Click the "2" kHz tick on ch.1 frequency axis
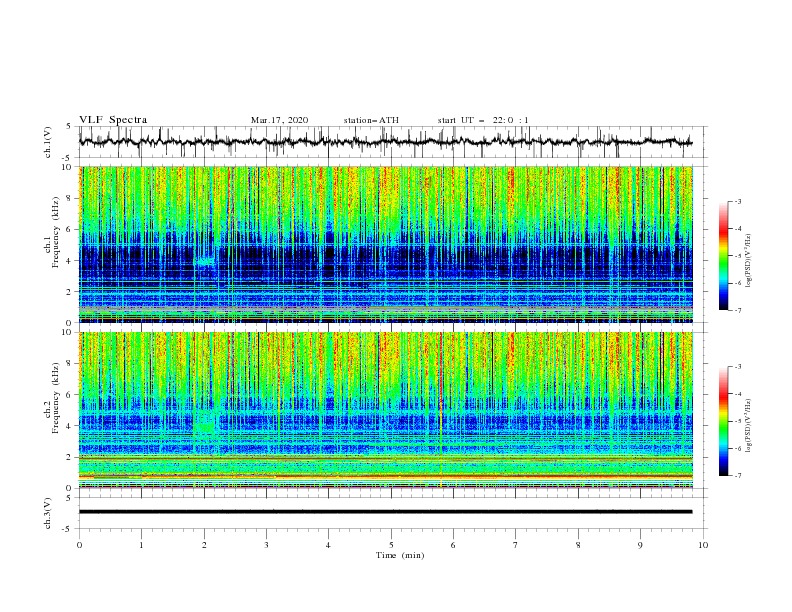This screenshot has height=612, width=792. point(69,292)
